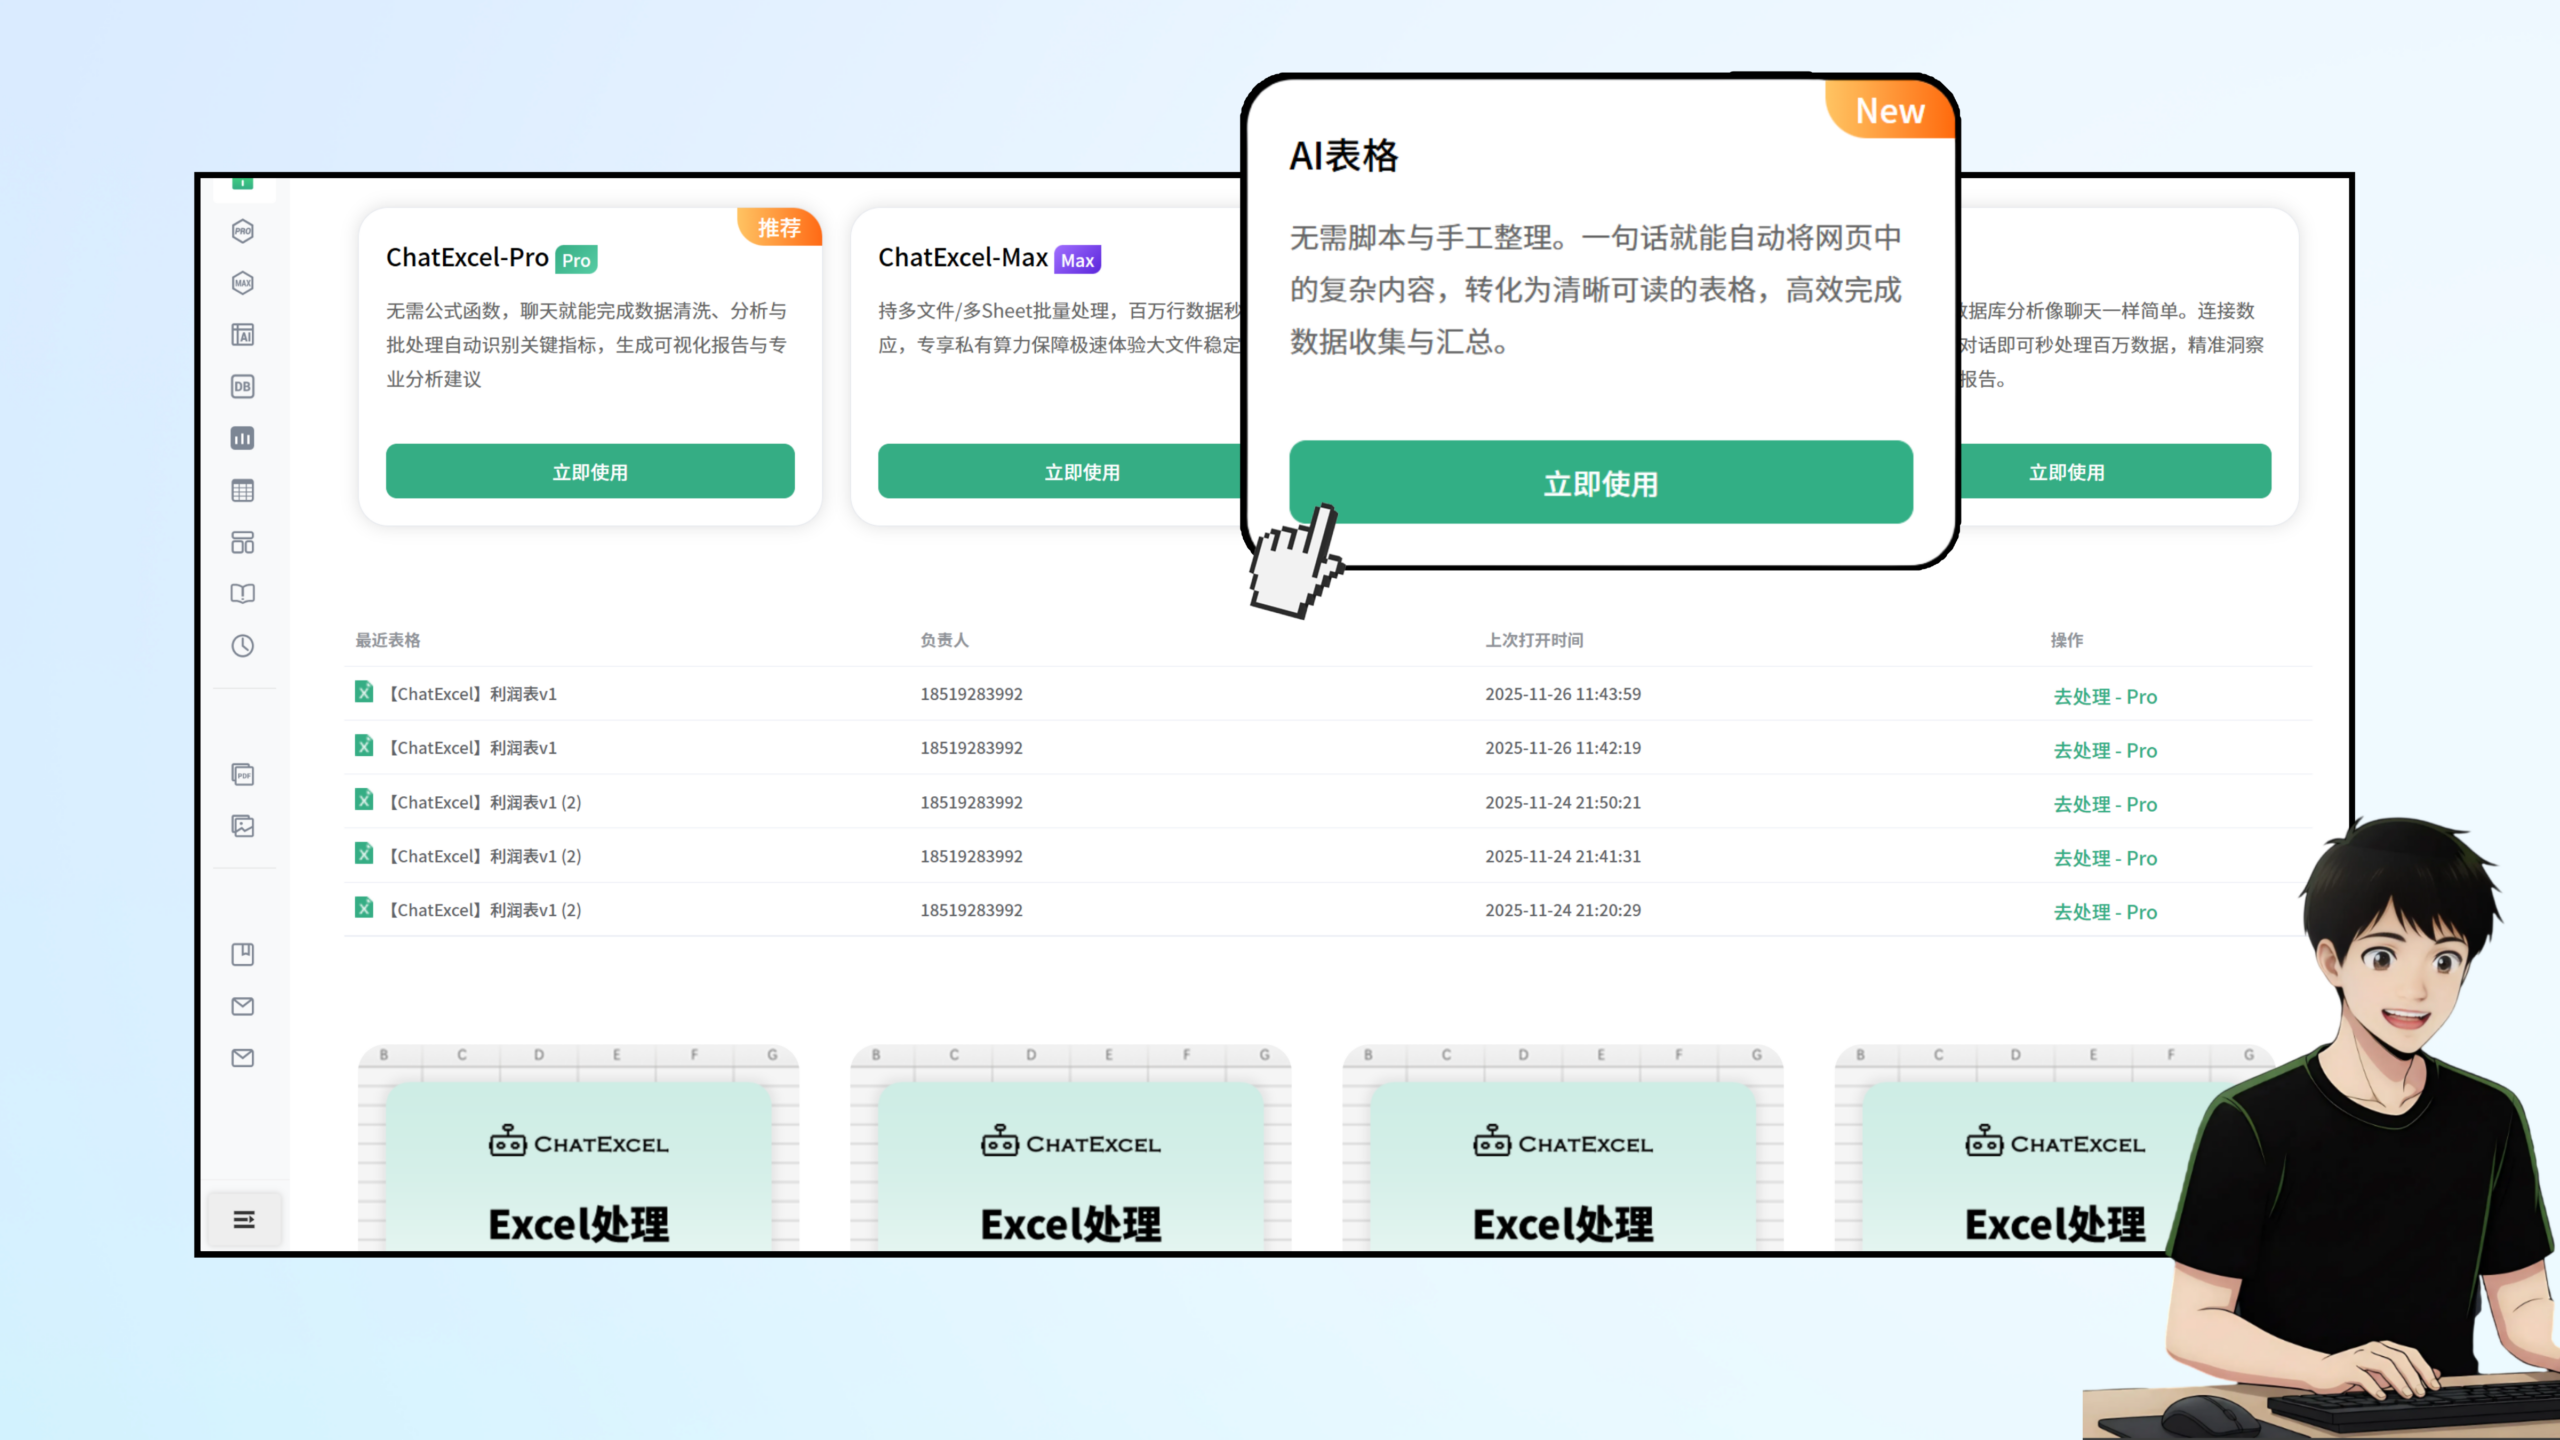Open the DB database sidebar icon
Image resolution: width=2560 pixels, height=1440 pixels.
coord(243,387)
